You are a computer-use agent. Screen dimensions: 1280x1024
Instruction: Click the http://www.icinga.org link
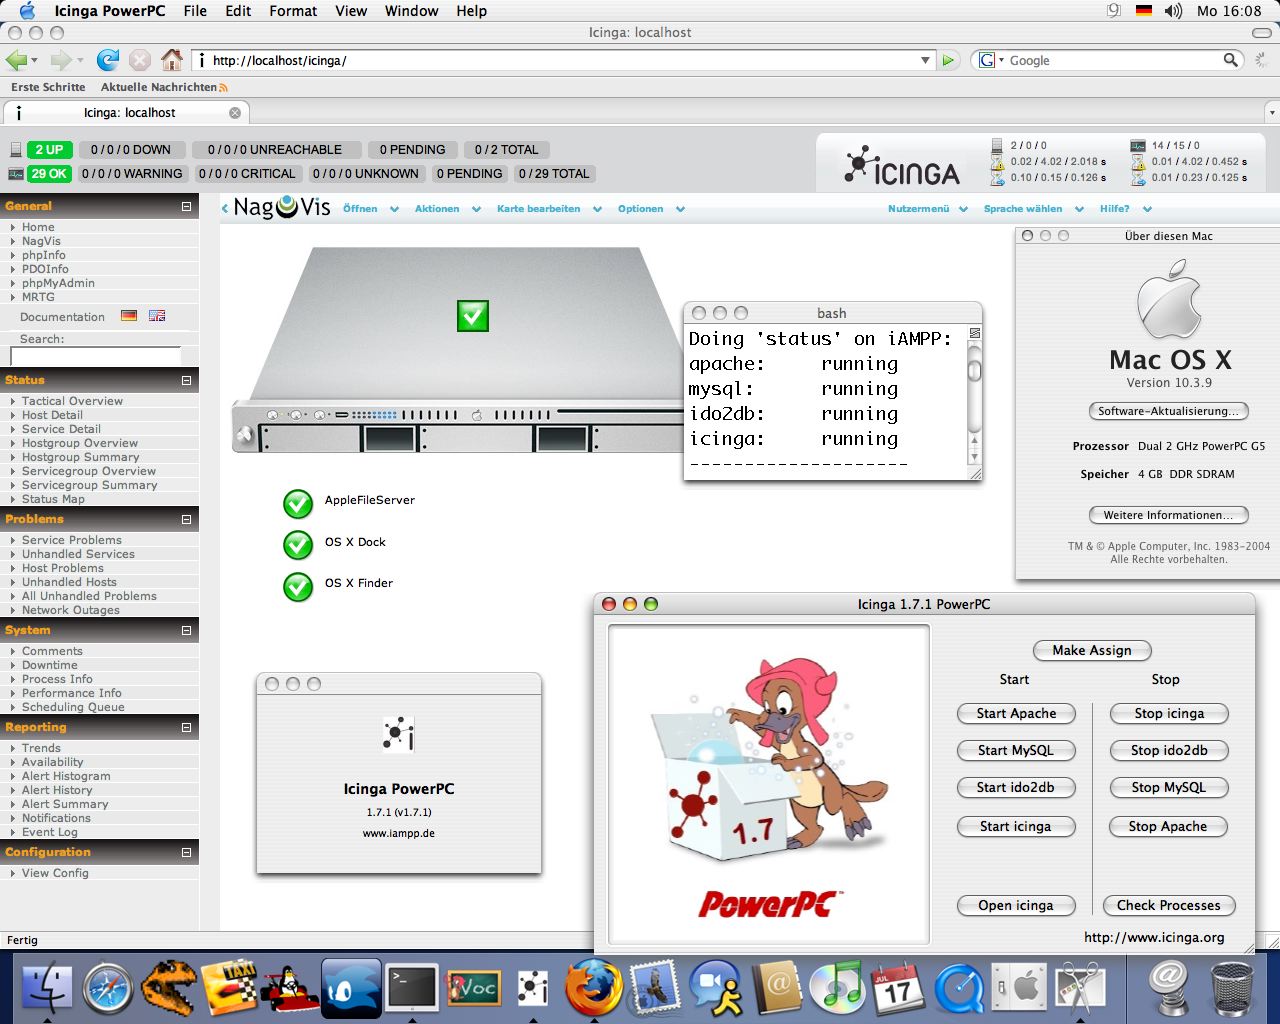tap(1154, 937)
